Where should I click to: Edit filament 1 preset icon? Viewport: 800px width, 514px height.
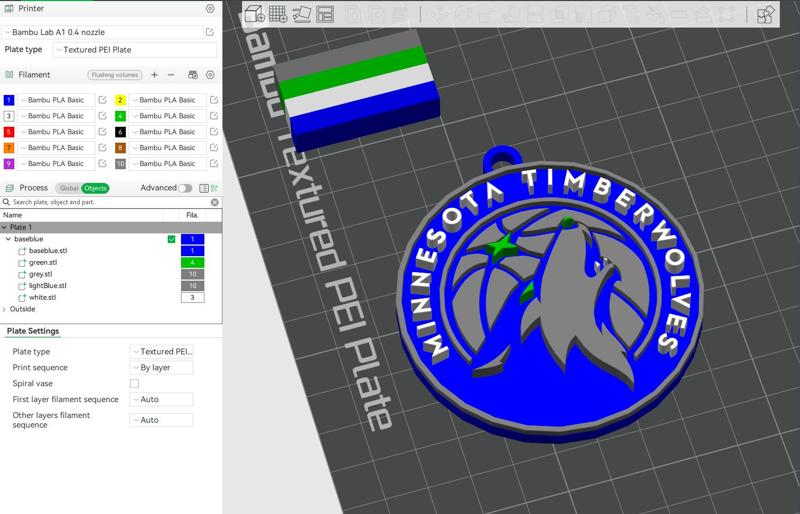[x=102, y=100]
